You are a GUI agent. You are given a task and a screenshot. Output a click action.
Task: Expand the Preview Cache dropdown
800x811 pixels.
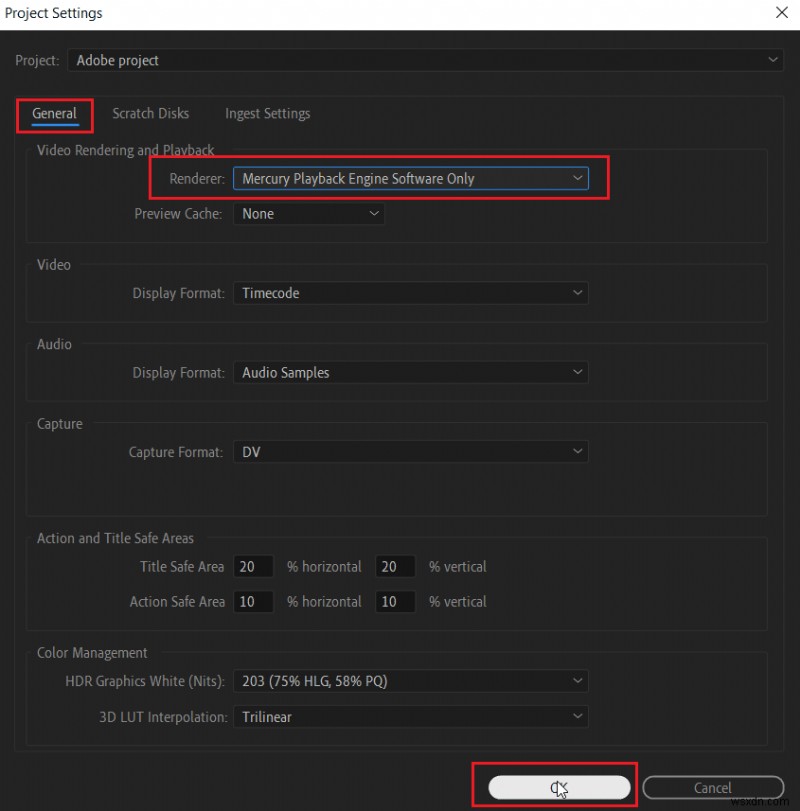pyautogui.click(x=307, y=213)
